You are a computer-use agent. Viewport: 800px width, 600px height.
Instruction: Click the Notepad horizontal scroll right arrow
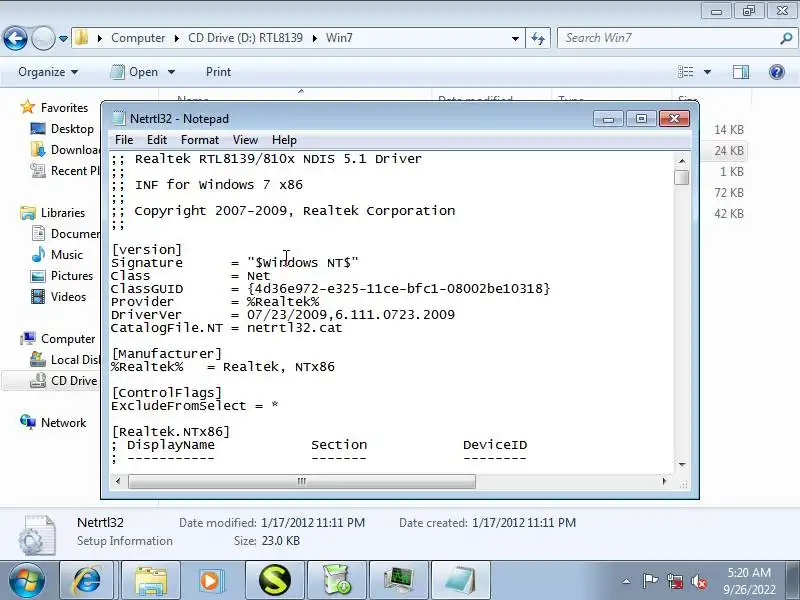pos(664,481)
